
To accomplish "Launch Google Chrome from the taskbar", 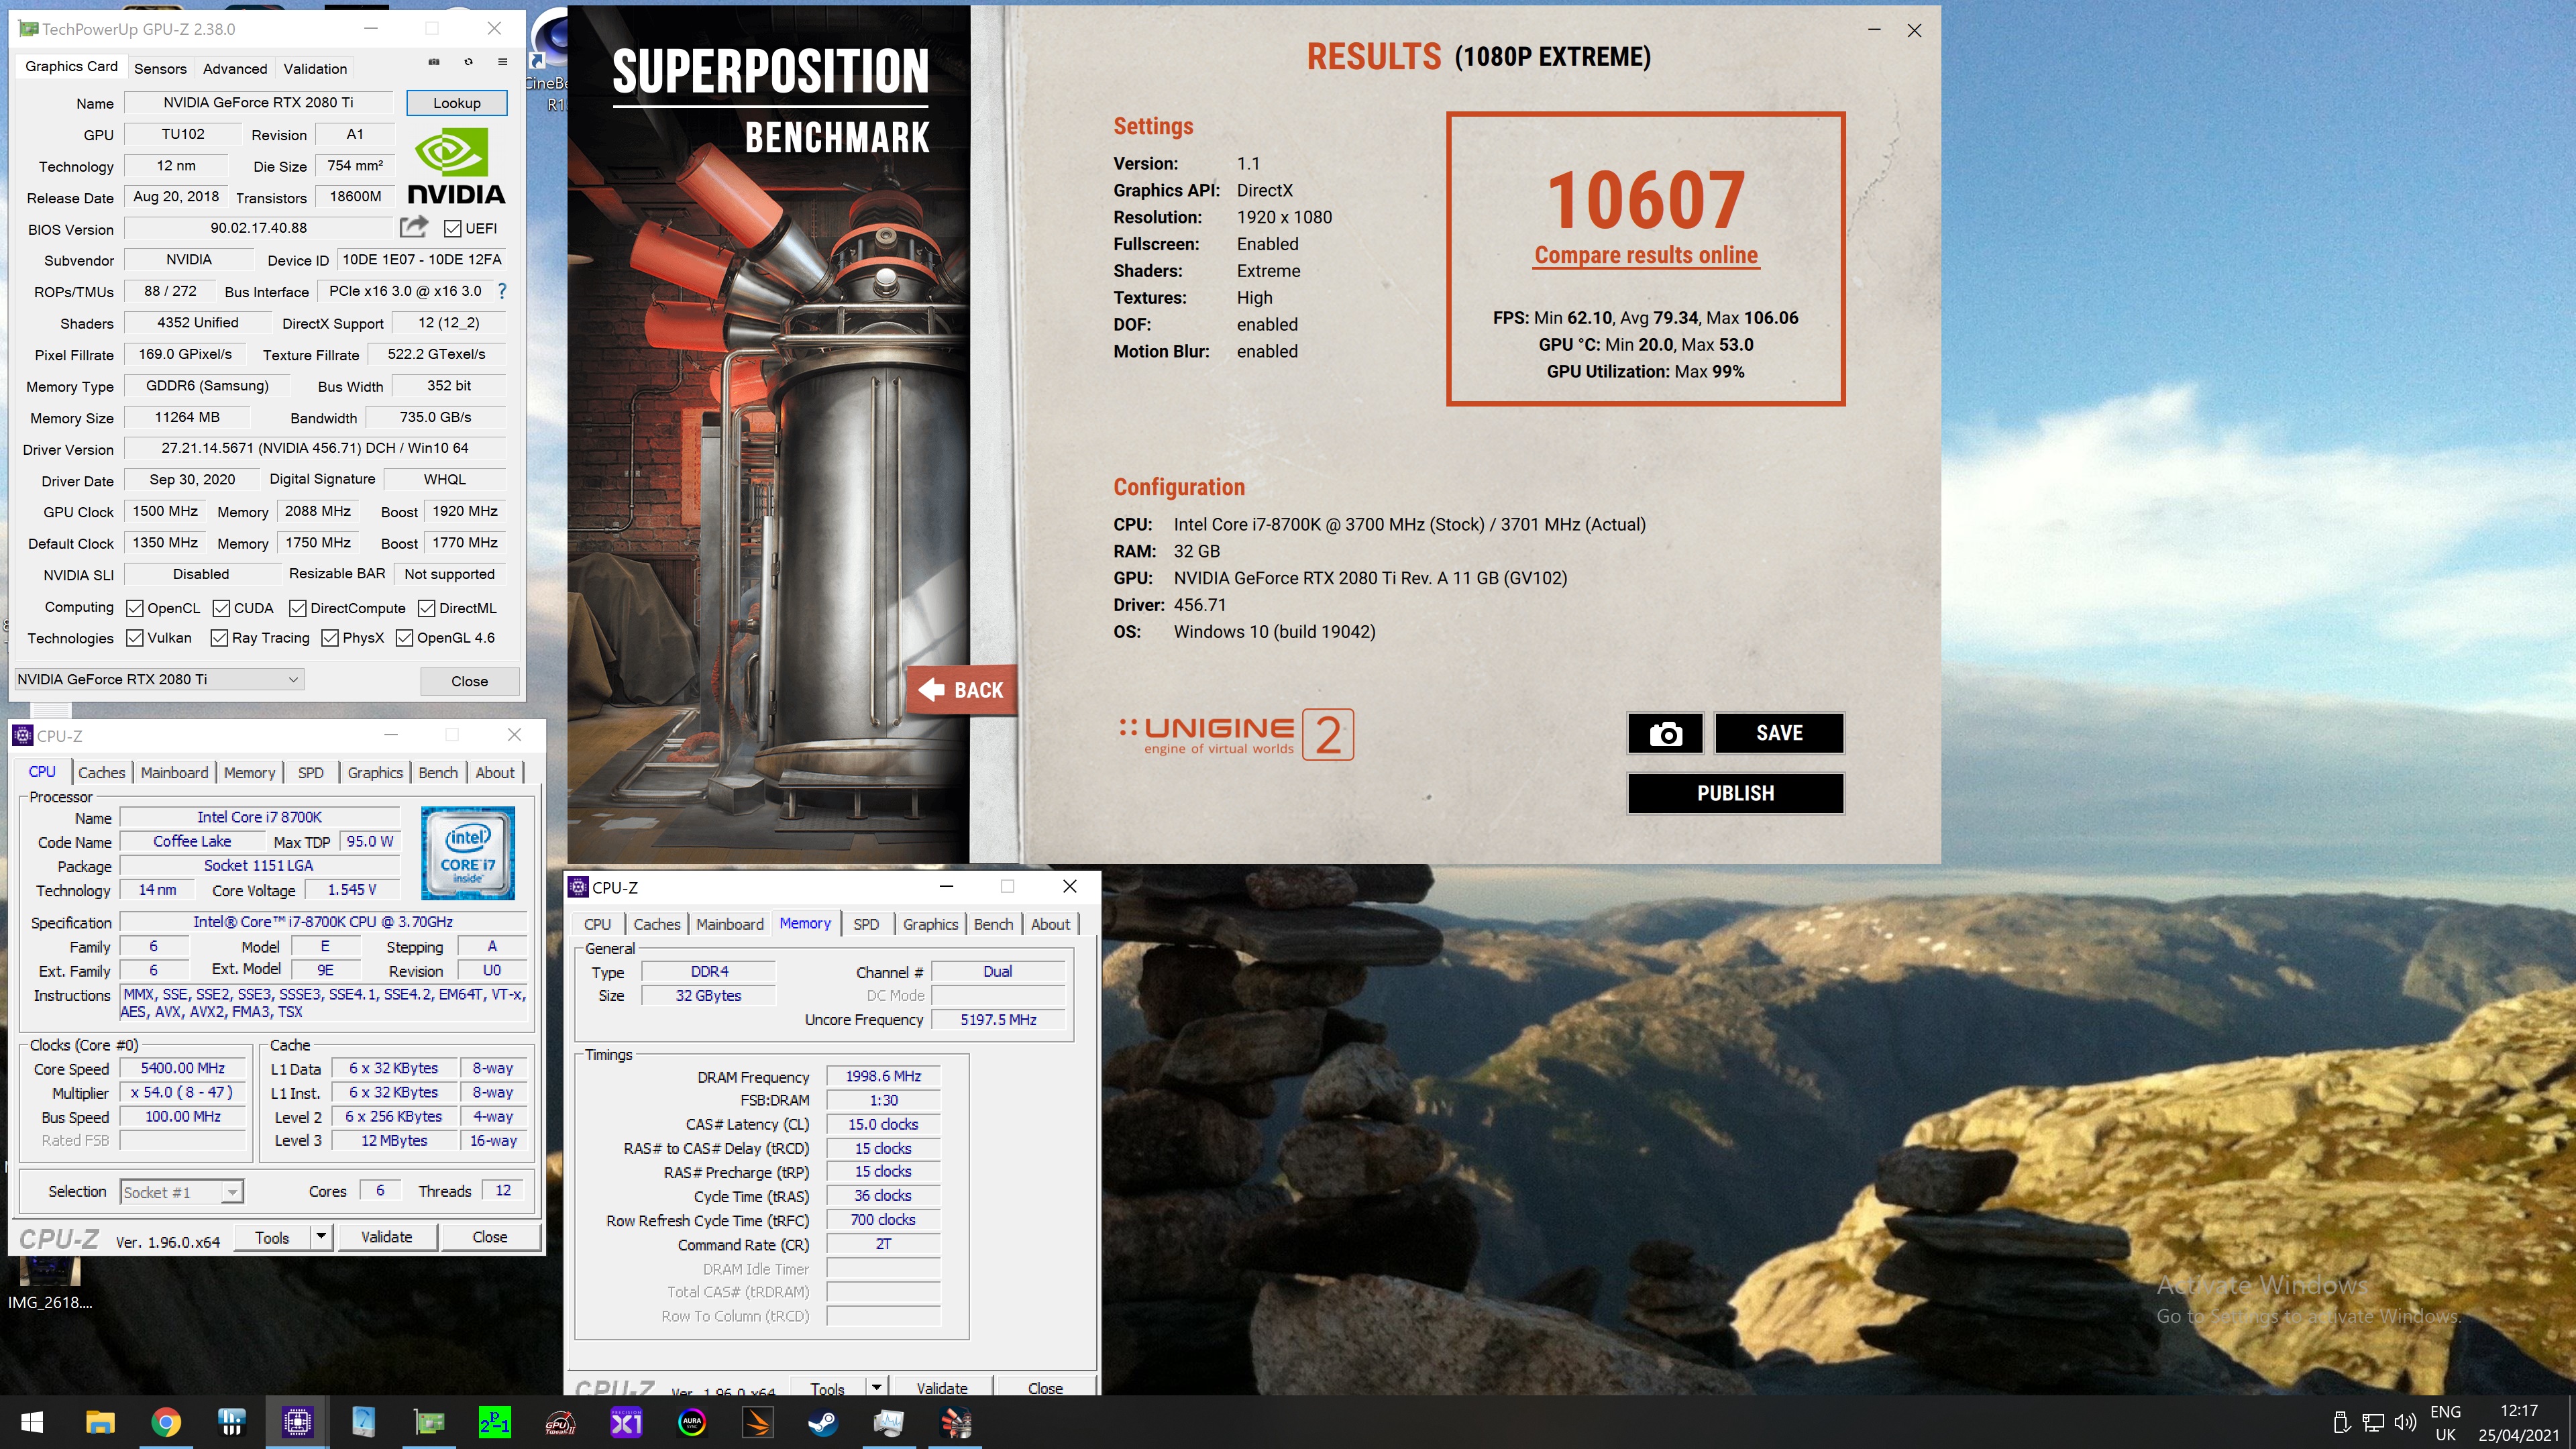I will point(166,1422).
